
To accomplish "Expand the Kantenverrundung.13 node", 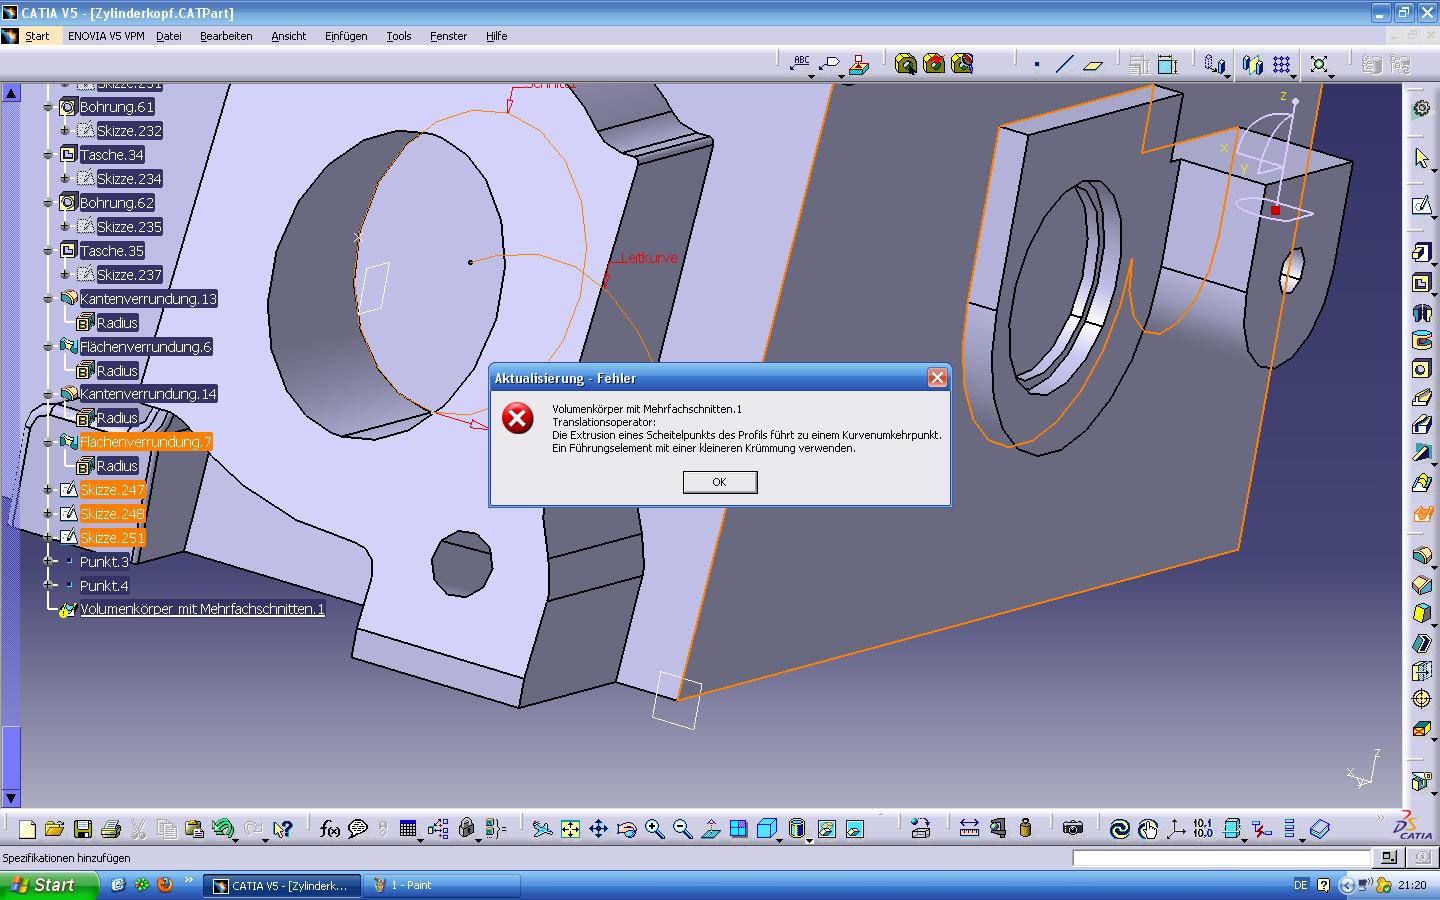I will pos(48,299).
